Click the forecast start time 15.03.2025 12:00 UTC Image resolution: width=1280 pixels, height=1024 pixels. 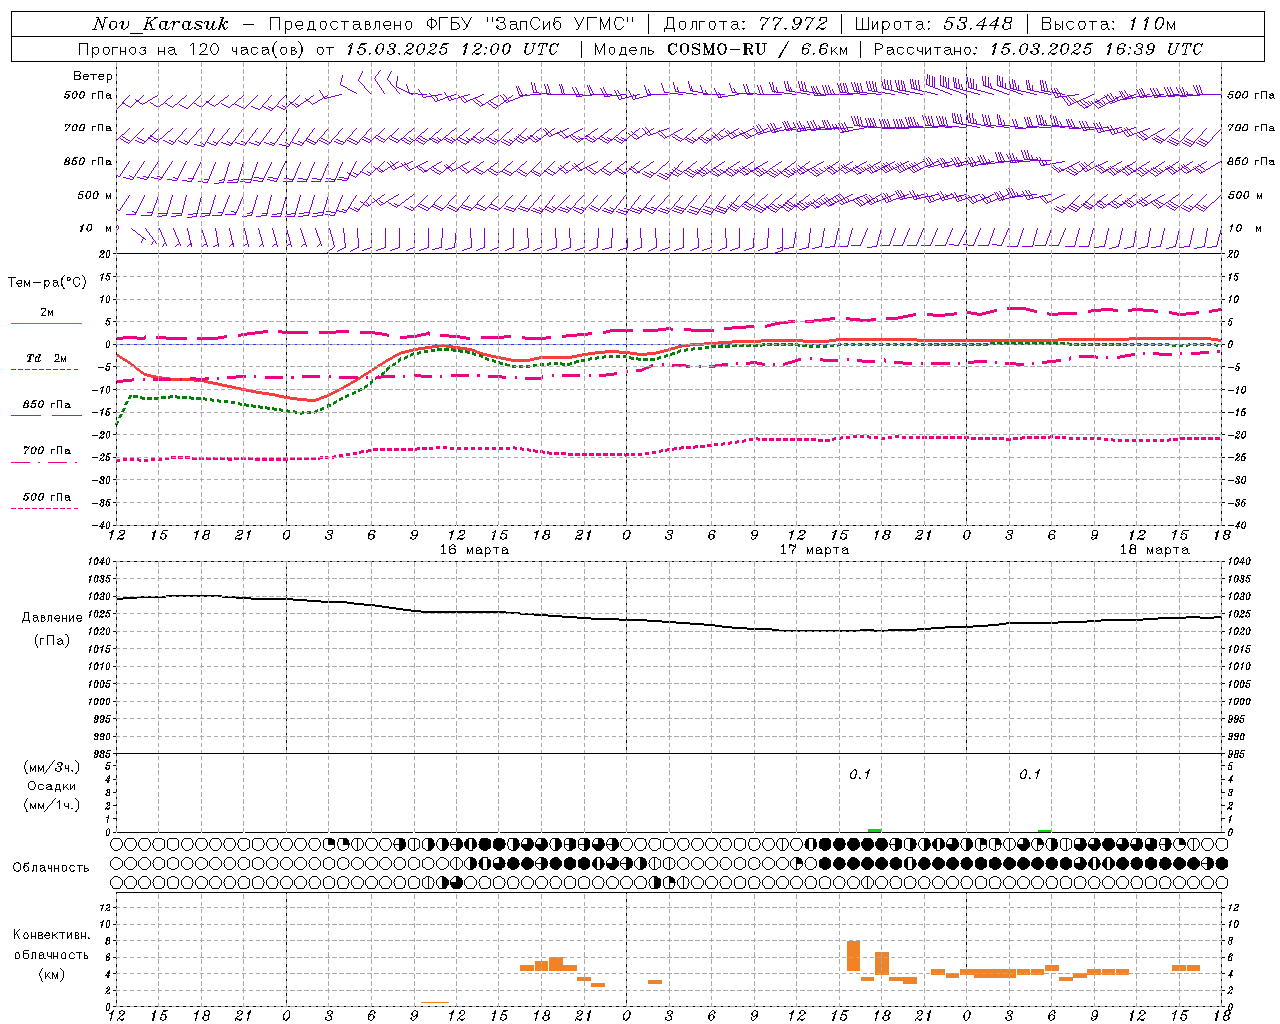[452, 49]
